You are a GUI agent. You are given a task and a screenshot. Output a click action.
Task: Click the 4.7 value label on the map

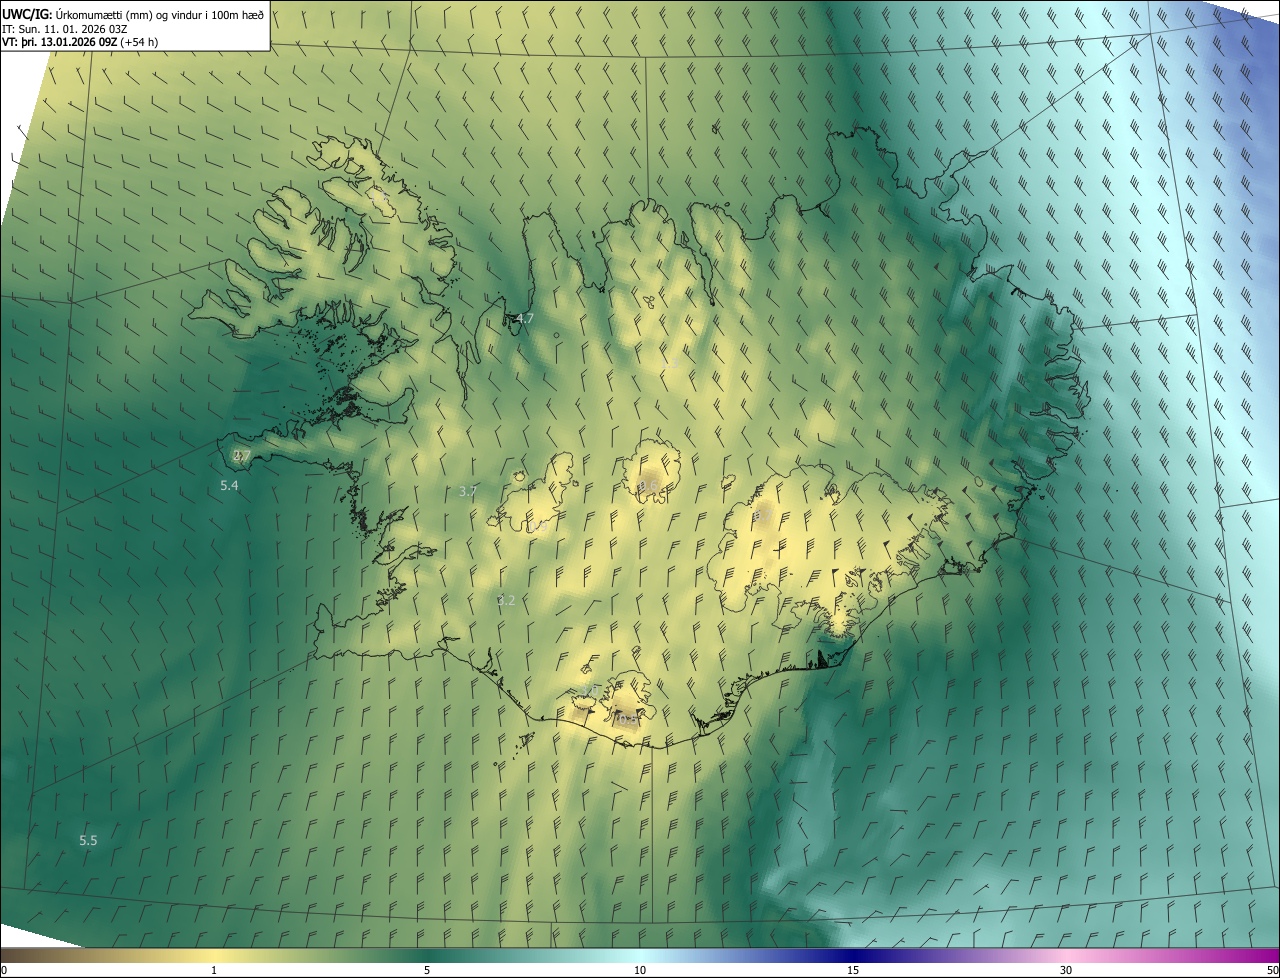click(x=524, y=319)
